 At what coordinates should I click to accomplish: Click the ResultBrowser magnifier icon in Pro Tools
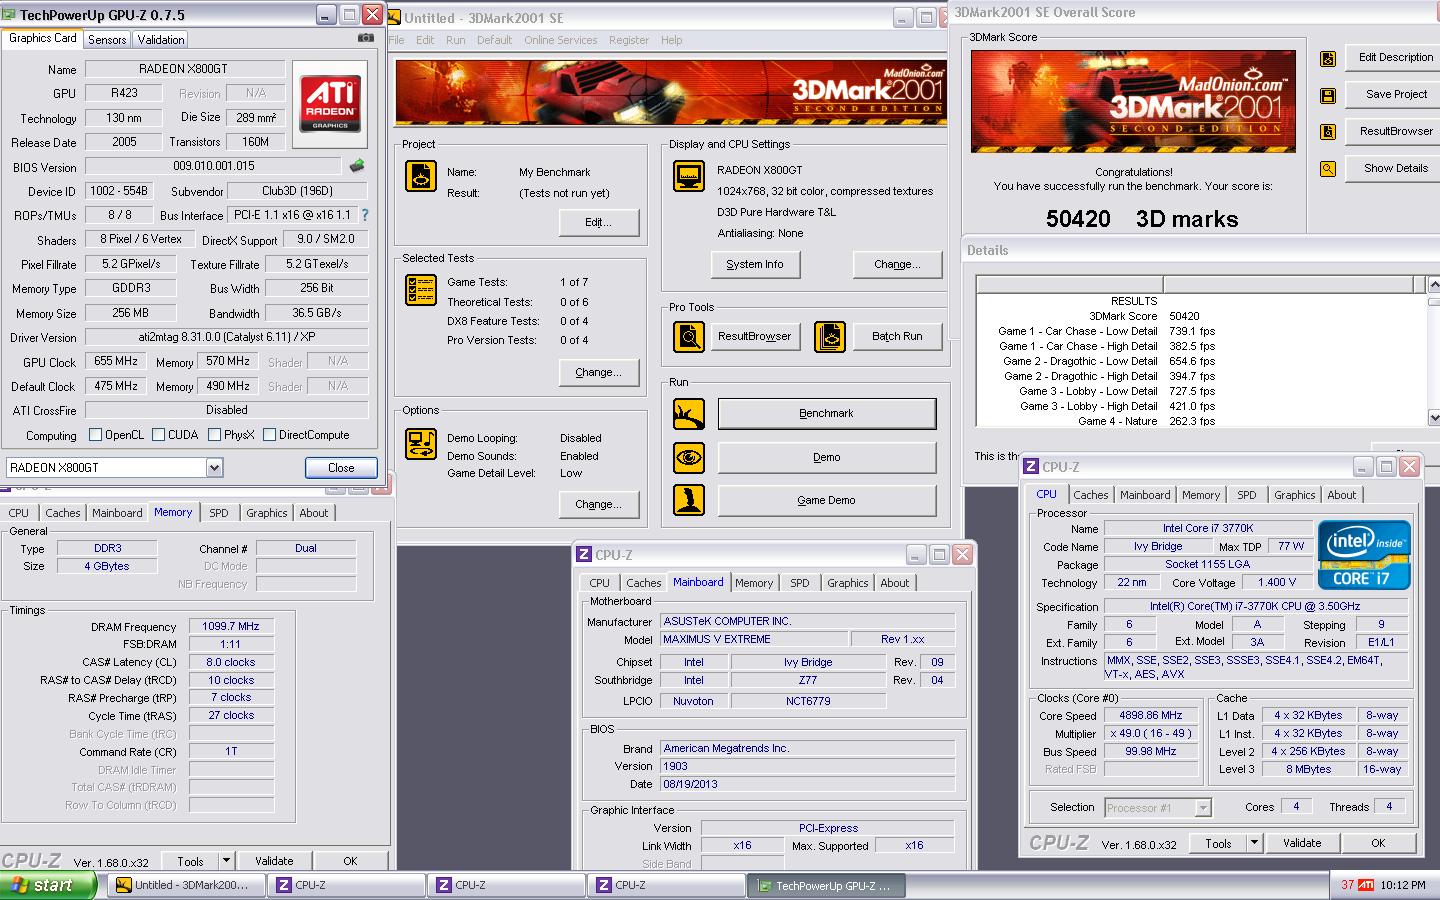689,337
